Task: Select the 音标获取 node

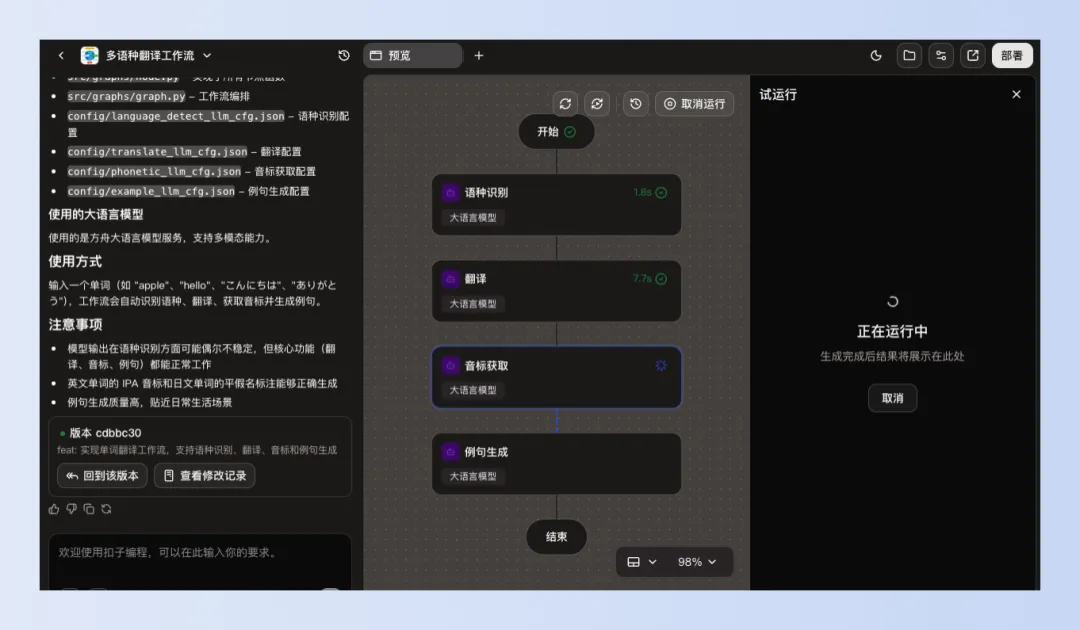Action: 557,377
